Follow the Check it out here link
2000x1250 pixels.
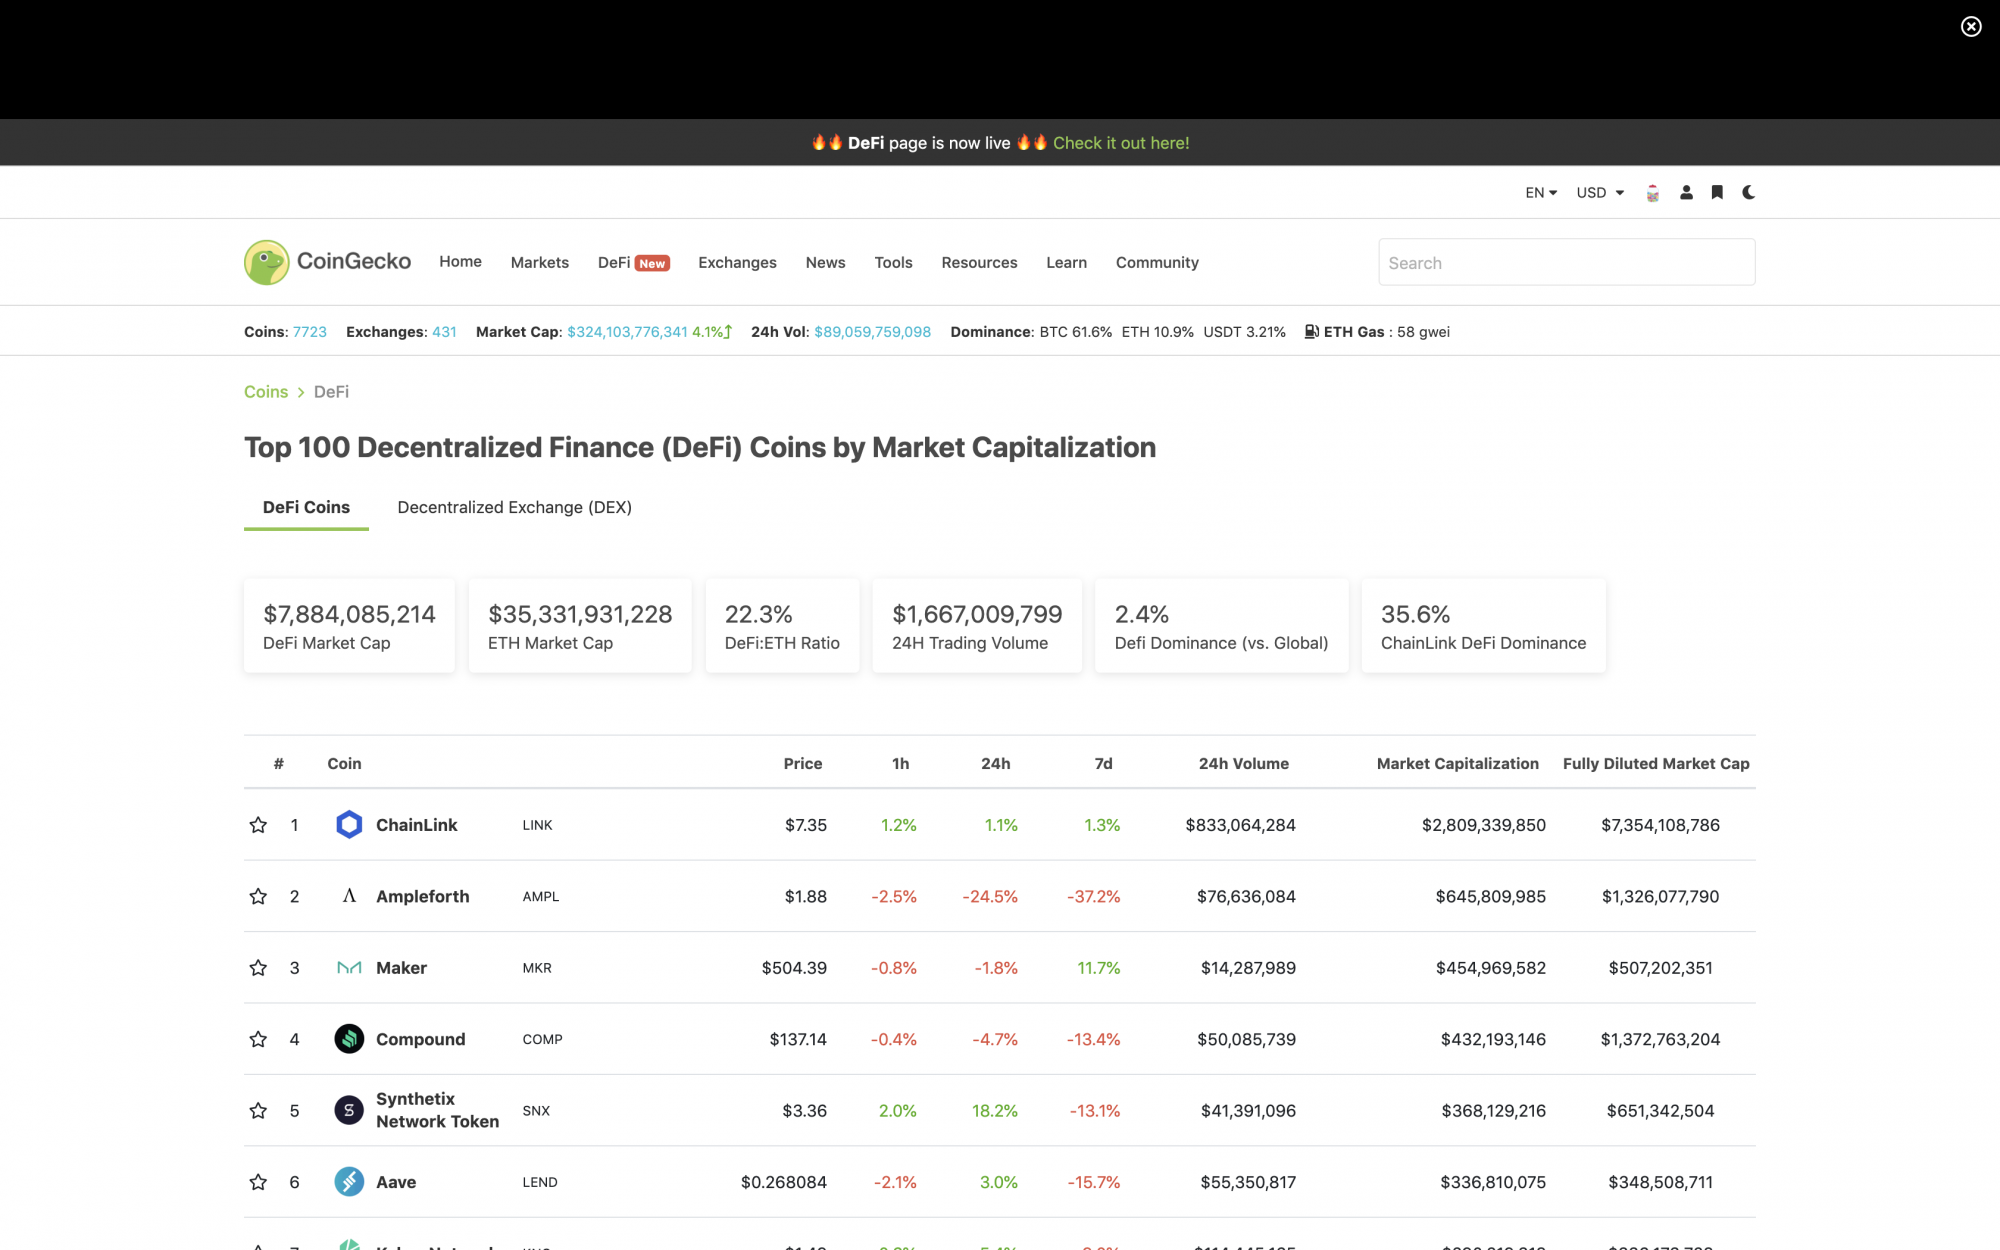click(1121, 143)
